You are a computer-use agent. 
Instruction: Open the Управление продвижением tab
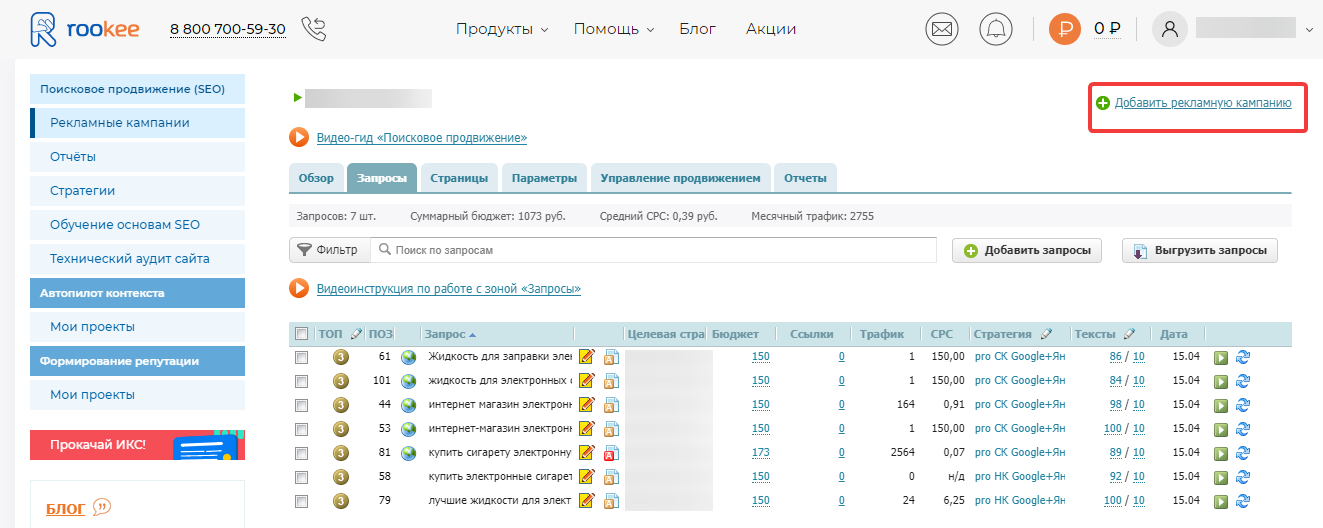(x=681, y=178)
